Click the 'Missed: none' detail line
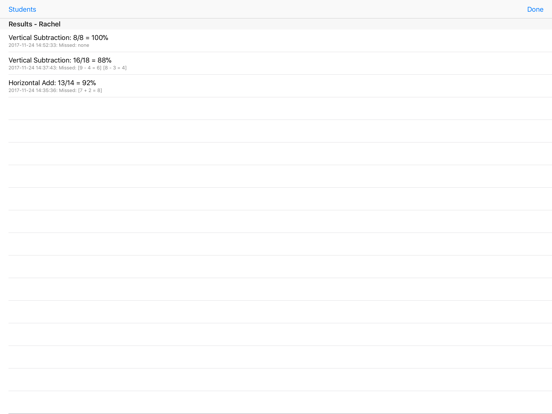This screenshot has height=414, width=552. 74,45
